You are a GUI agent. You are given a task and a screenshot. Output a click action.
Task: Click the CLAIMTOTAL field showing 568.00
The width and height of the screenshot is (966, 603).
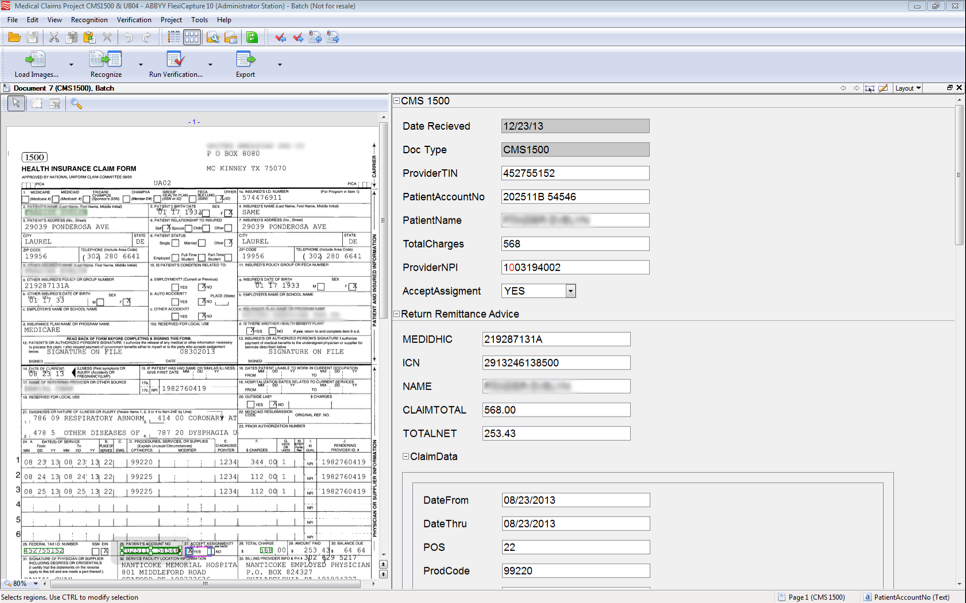[x=556, y=410]
